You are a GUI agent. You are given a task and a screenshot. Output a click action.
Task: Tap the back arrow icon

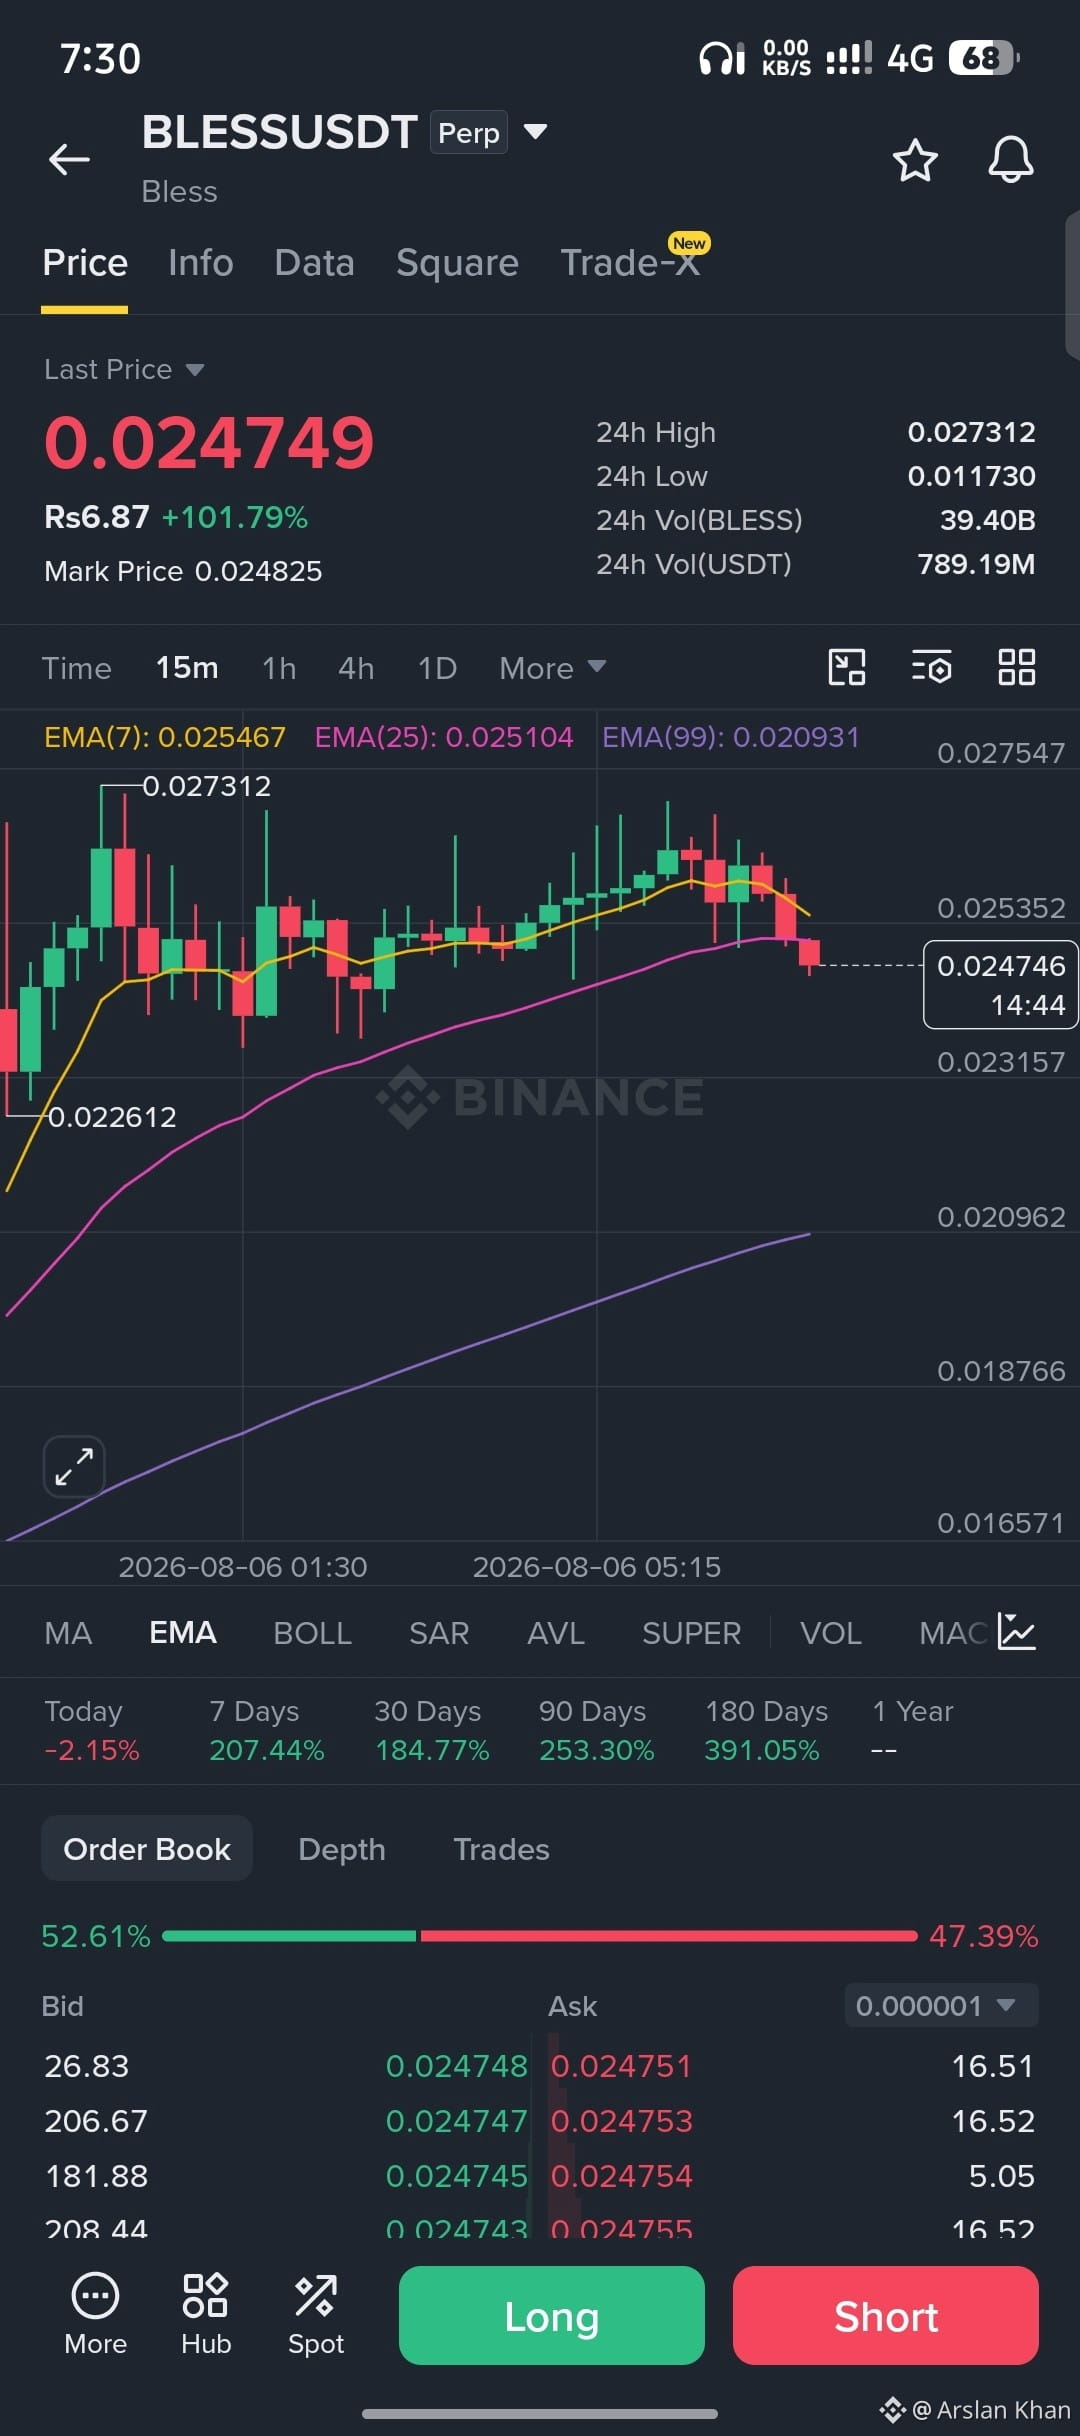(69, 159)
